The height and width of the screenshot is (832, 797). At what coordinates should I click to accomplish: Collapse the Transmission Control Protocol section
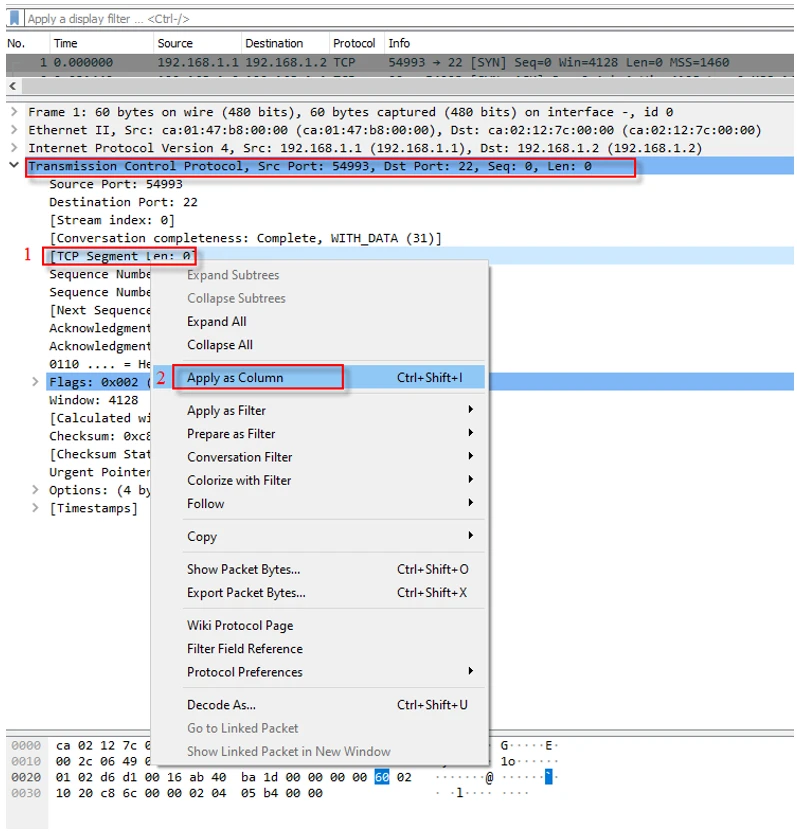click(x=14, y=166)
